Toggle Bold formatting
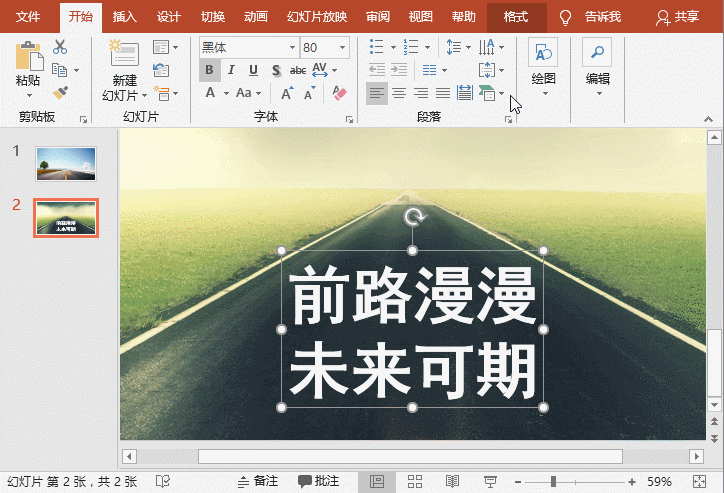 click(x=210, y=70)
